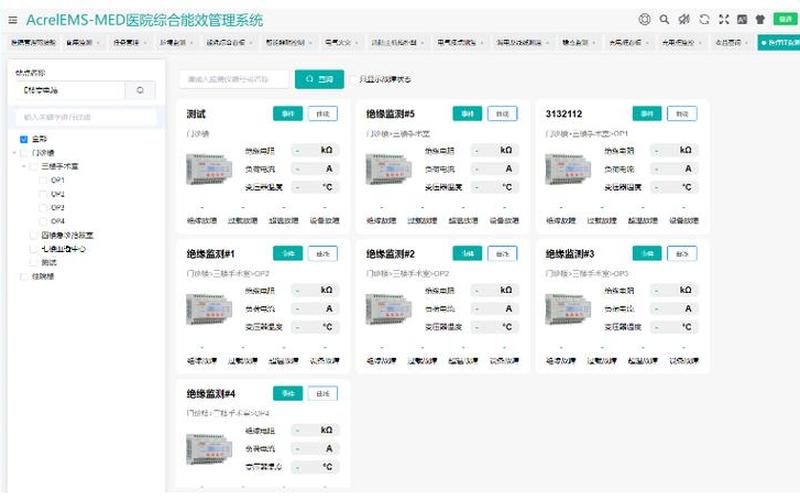
Task: Select the active green tab at far right
Action: click(779, 42)
